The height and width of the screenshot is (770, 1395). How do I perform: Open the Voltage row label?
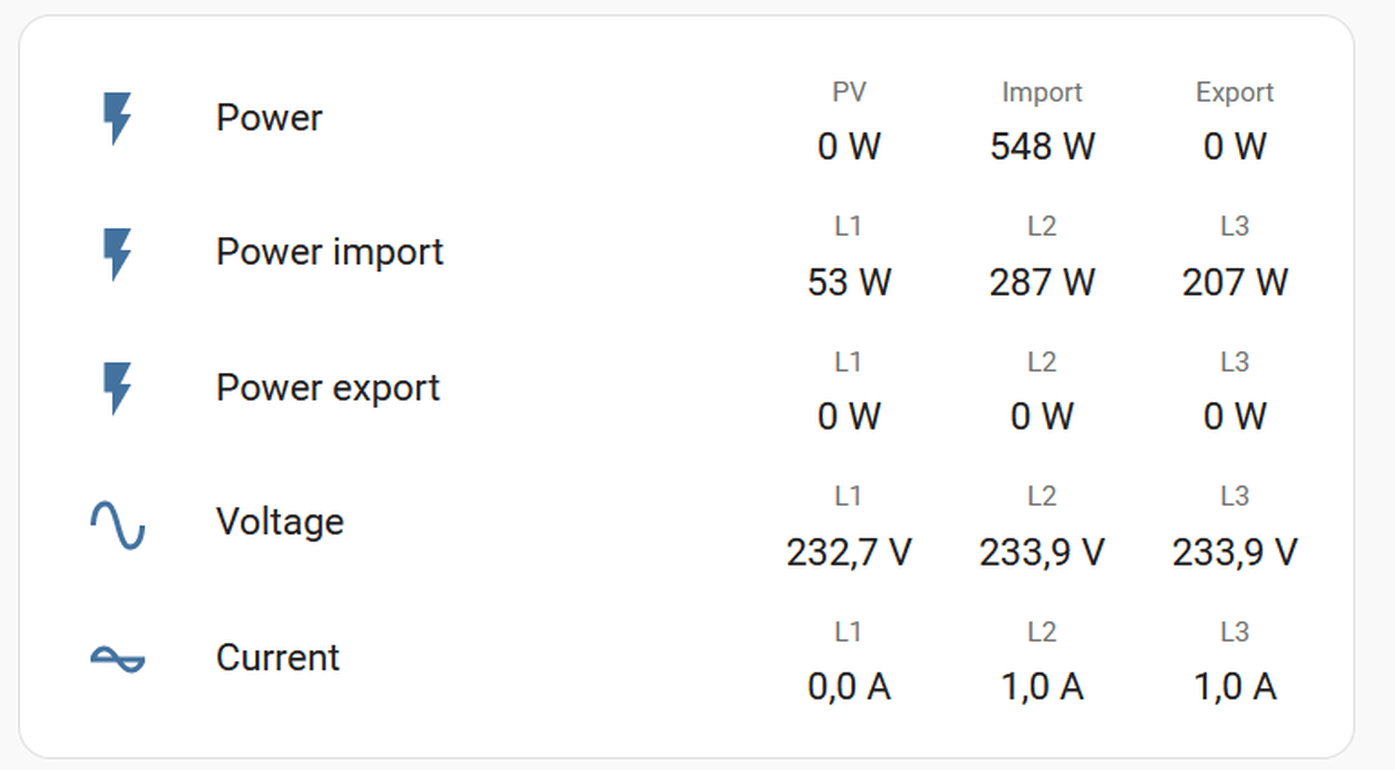(x=280, y=522)
